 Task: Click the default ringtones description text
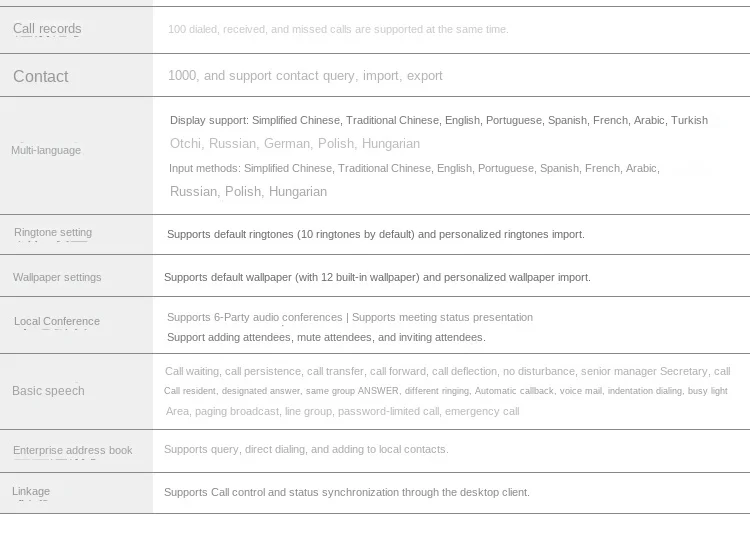(375, 234)
